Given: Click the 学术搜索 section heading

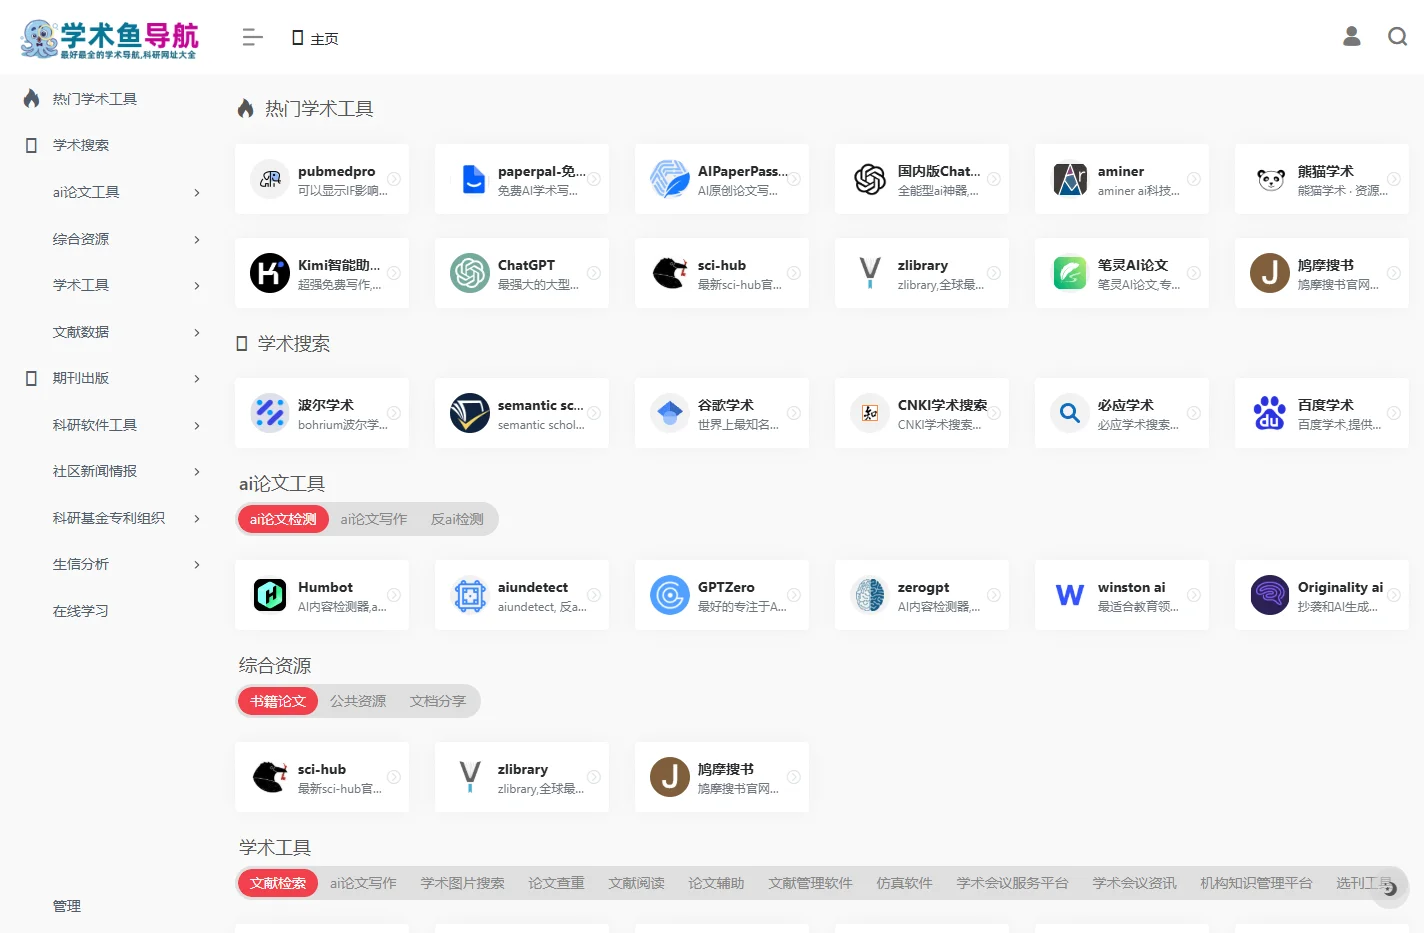Looking at the screenshot, I should [x=294, y=344].
